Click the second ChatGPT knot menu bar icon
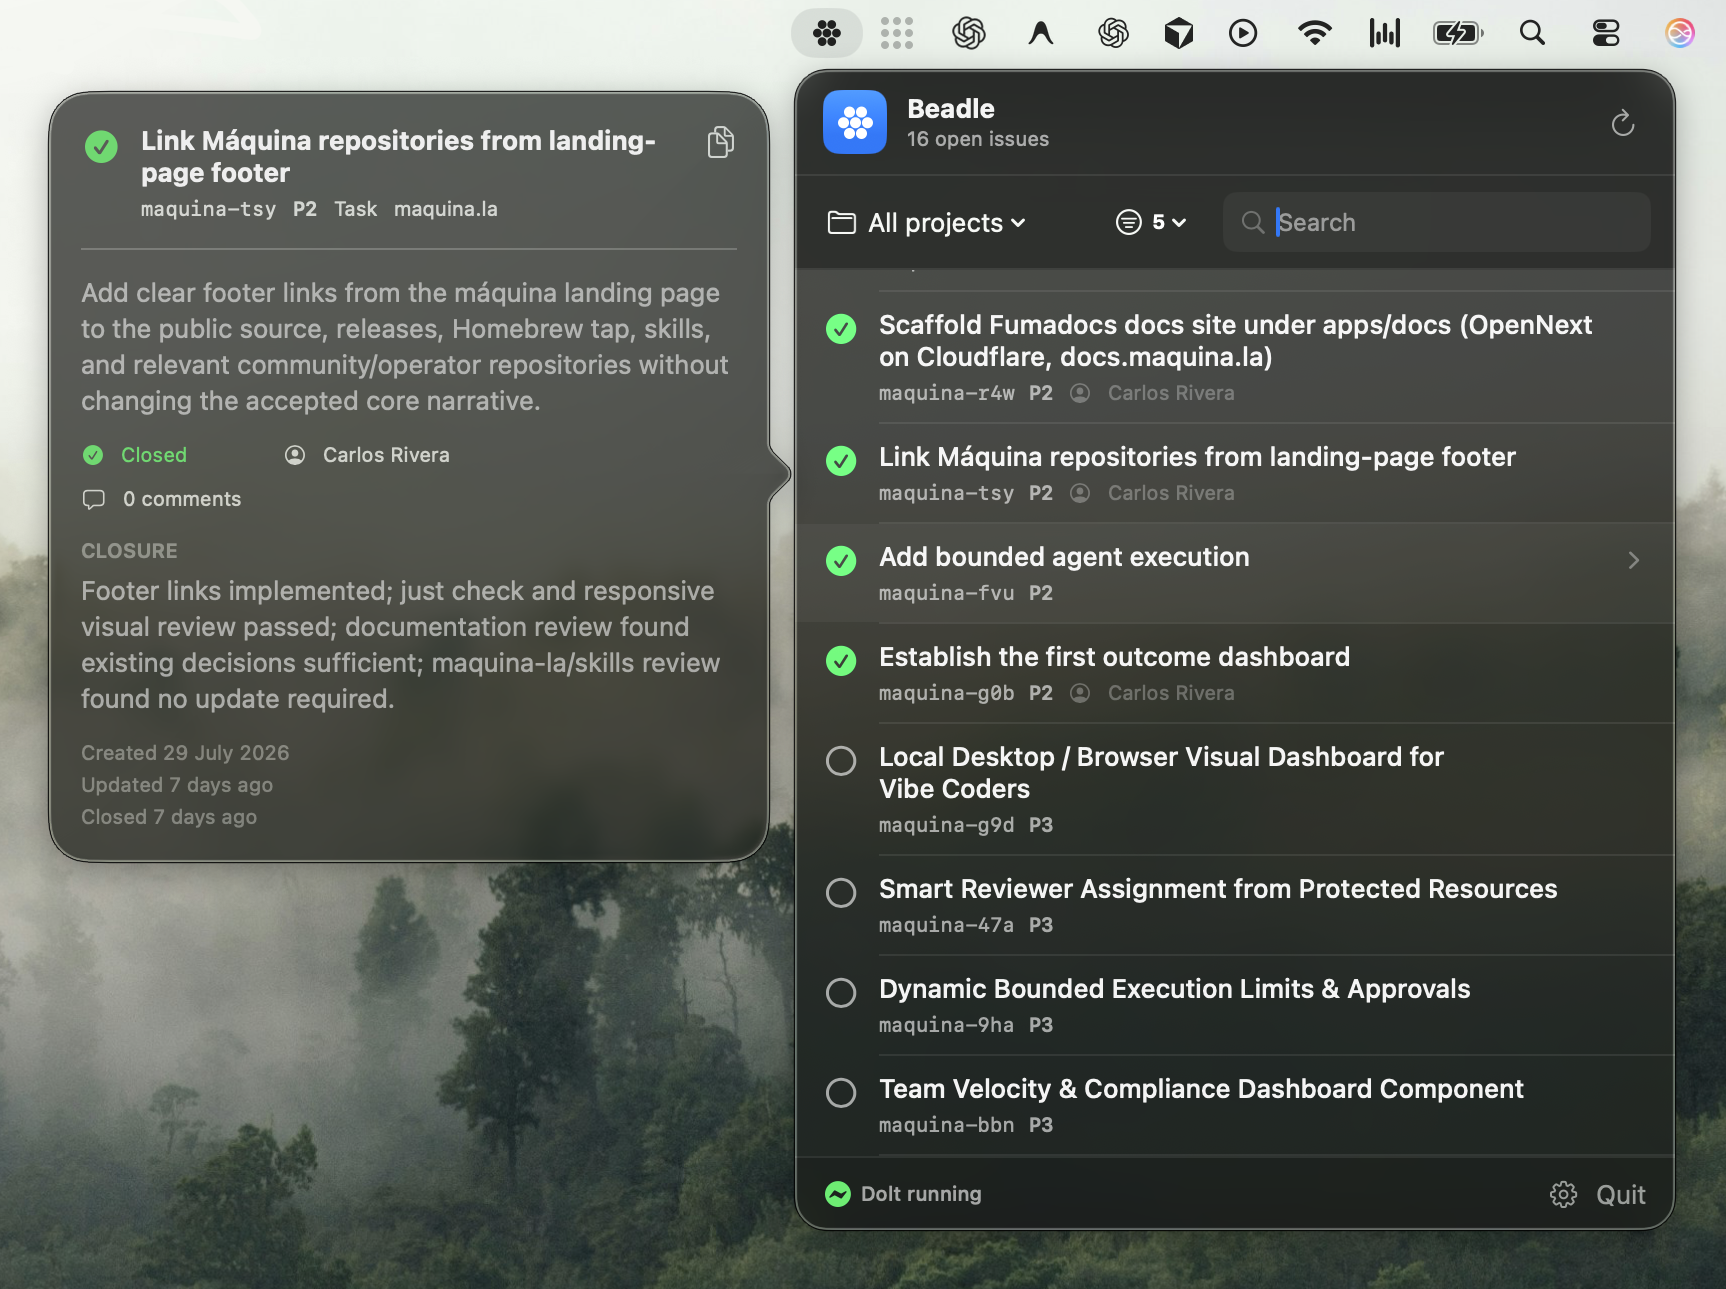1726x1289 pixels. (1113, 33)
